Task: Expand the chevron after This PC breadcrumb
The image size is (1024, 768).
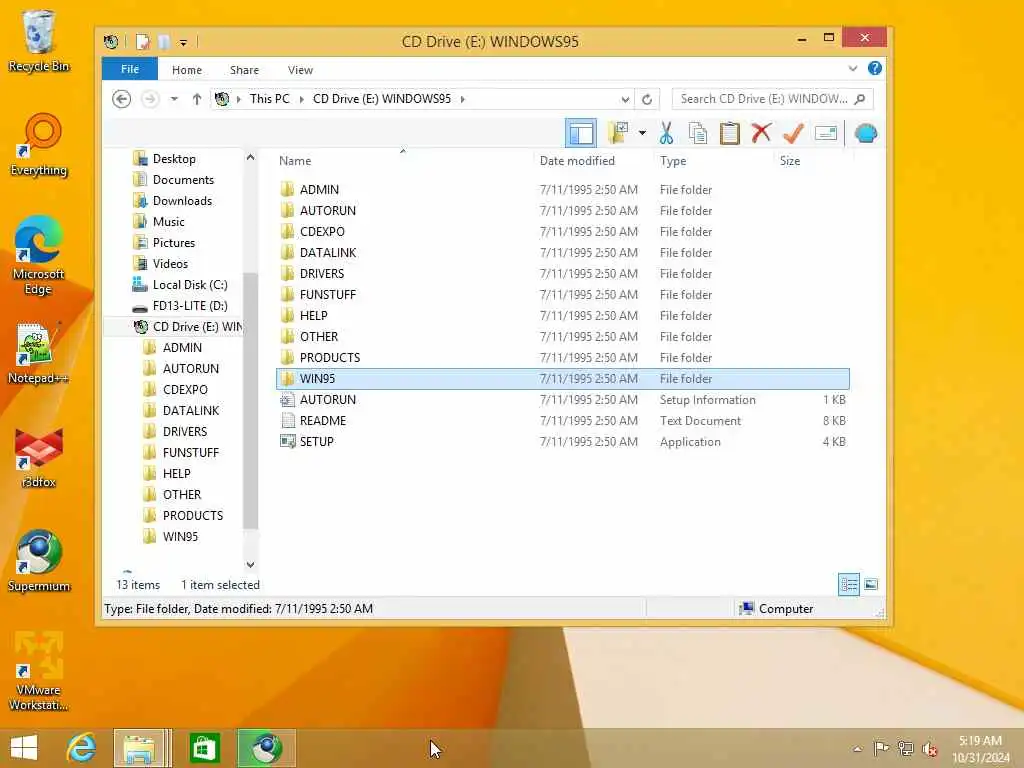Action: tap(302, 99)
